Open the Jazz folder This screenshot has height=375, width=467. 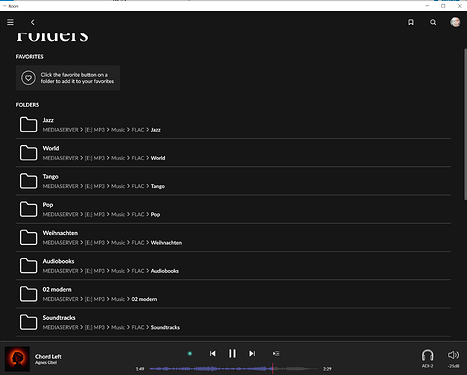click(233, 125)
